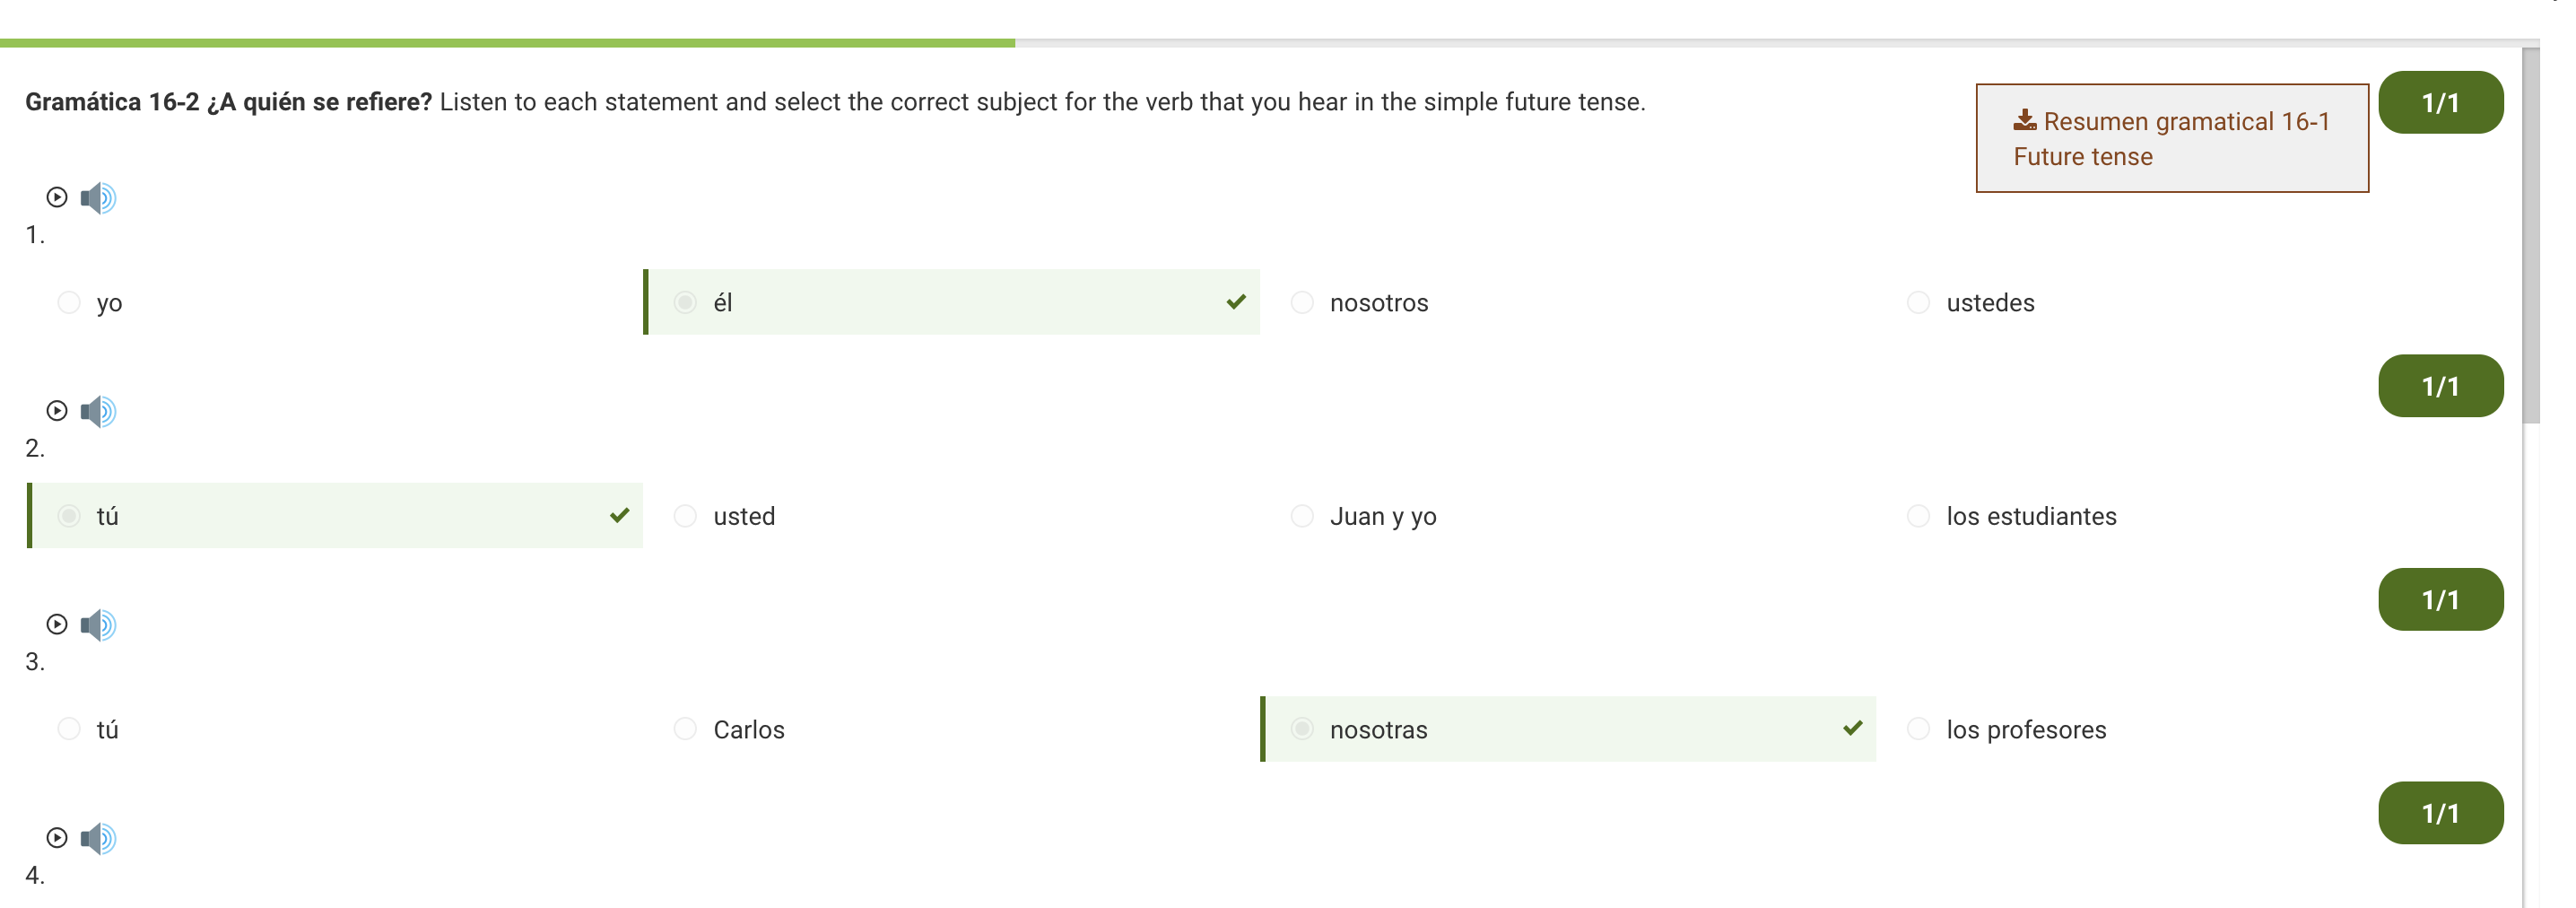Click speaker icon for question 1
2576x908 pixels.
tap(98, 198)
